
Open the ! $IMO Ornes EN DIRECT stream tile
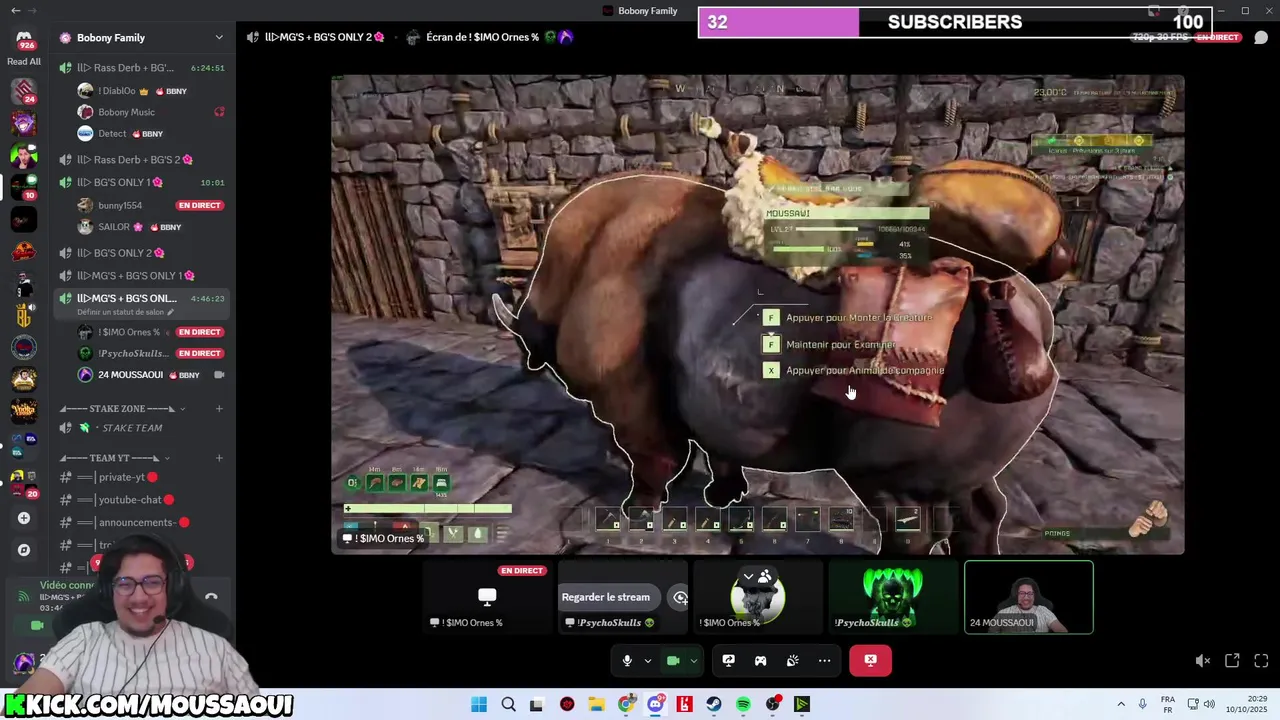tap(487, 597)
